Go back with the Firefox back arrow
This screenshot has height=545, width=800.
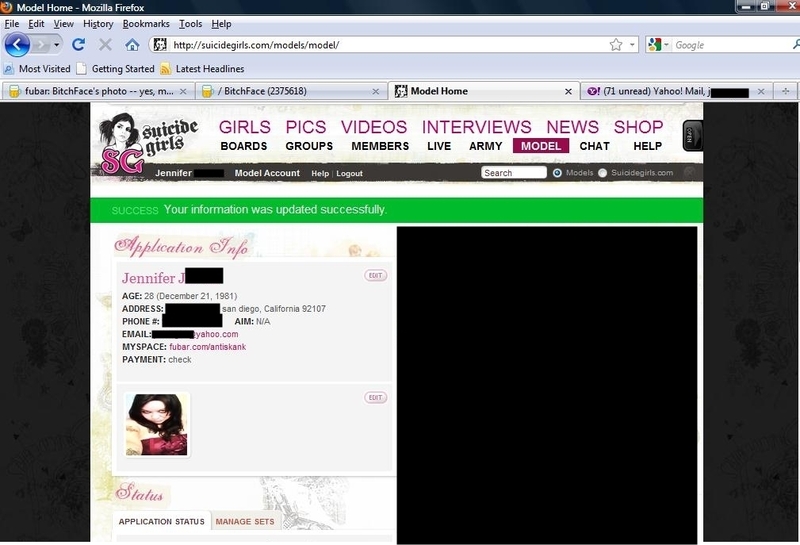17,45
